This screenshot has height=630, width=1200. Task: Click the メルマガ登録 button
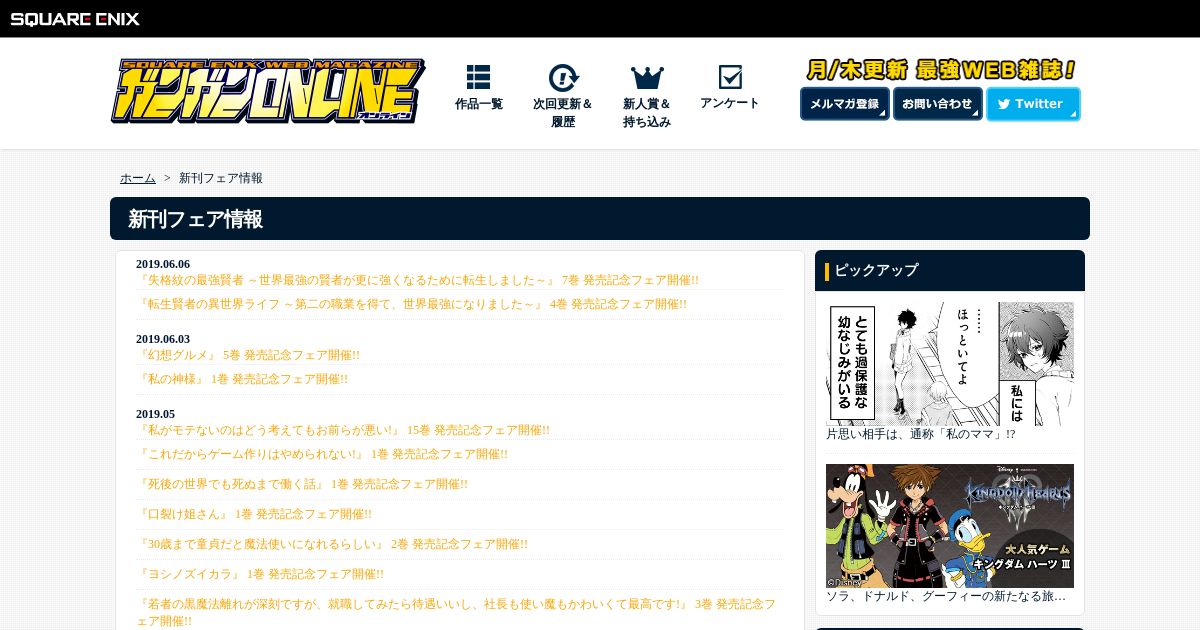pyautogui.click(x=845, y=104)
